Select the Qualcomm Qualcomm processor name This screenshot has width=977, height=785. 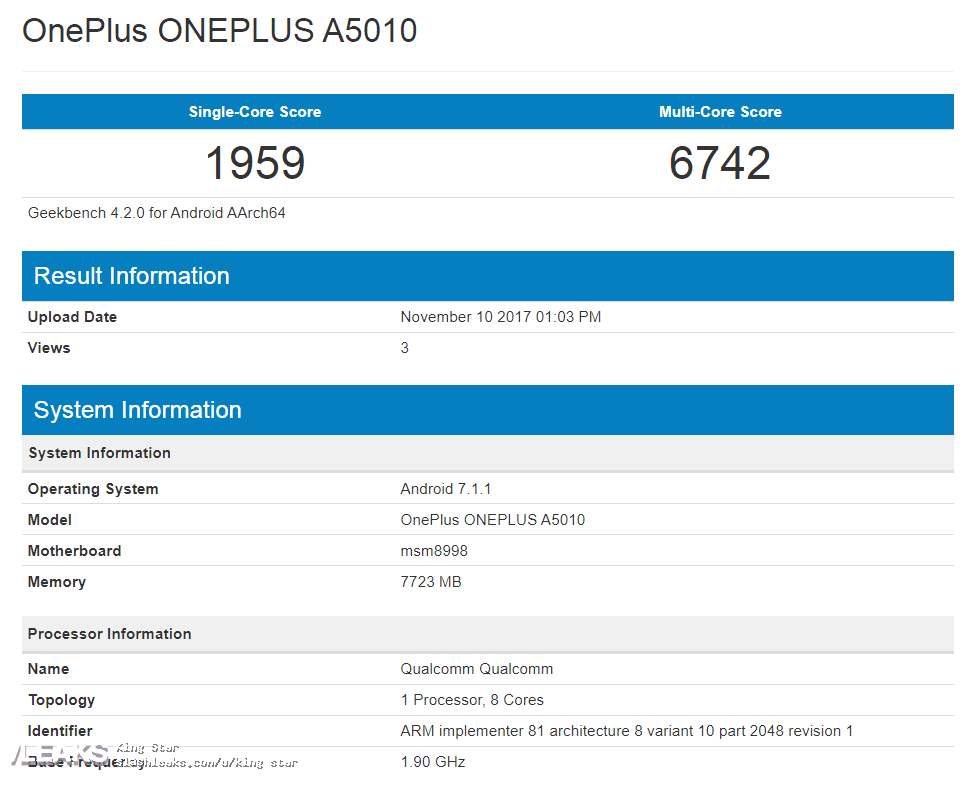click(x=477, y=668)
